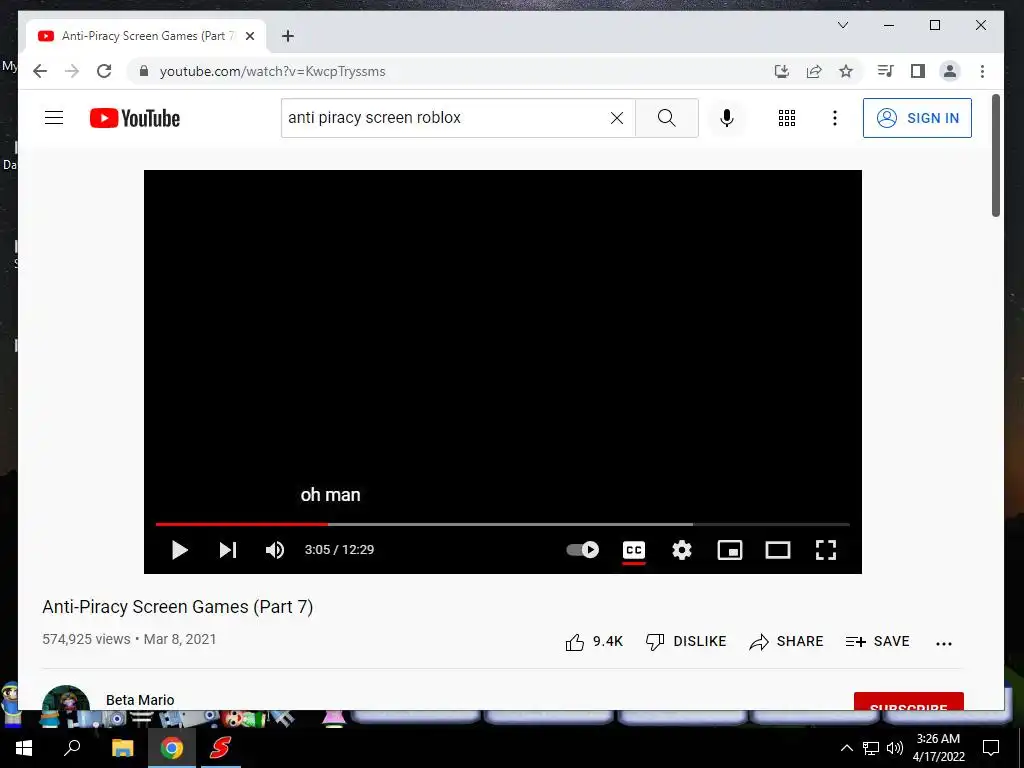Open Chrome tab search dropdown
1024x768 pixels.
point(843,25)
